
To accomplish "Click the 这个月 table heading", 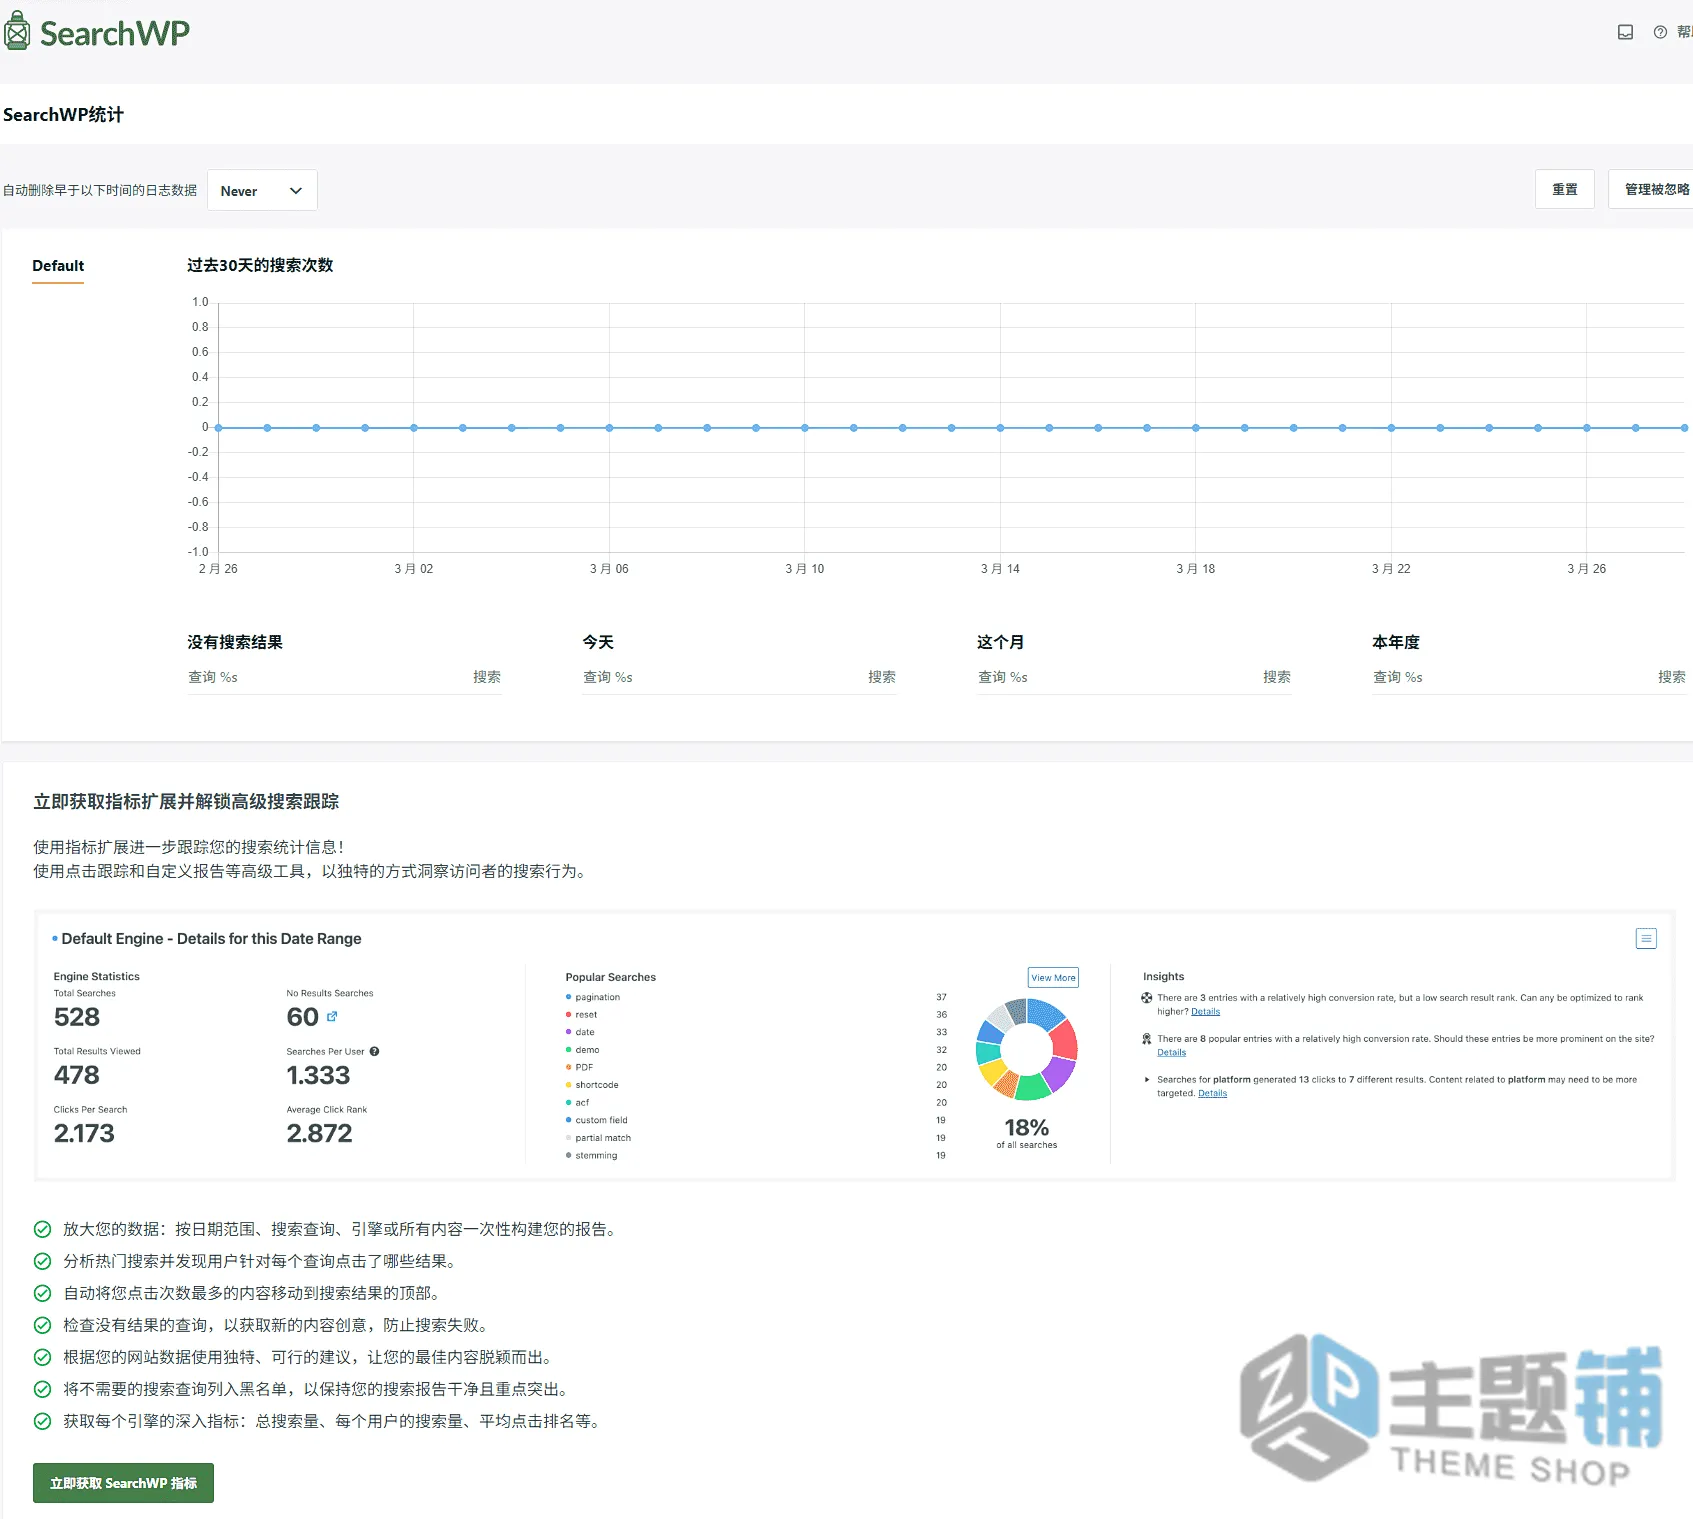I will click(1000, 642).
